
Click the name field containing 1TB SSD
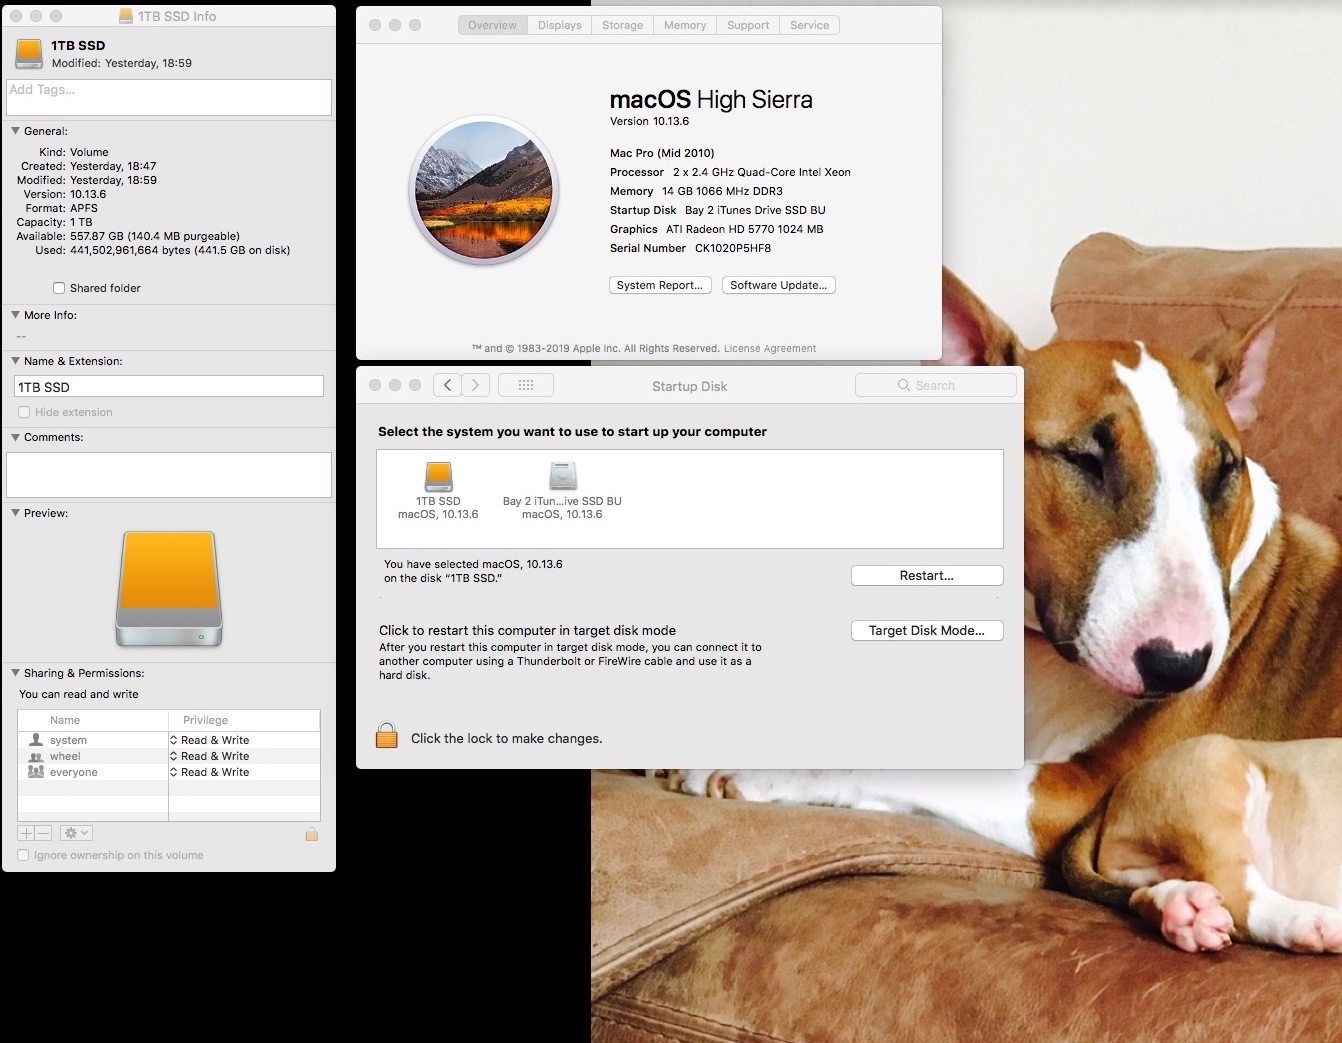pyautogui.click(x=169, y=386)
